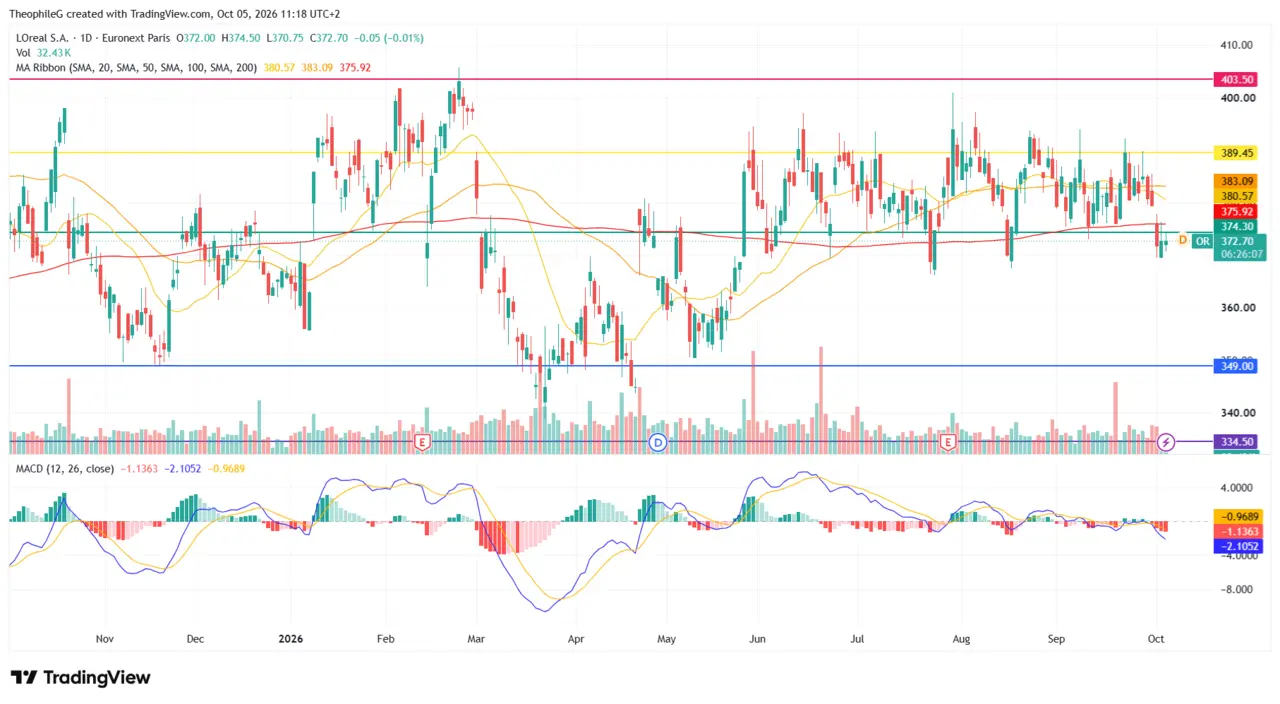Click the 410.00 price scale value
The height and width of the screenshot is (704, 1280).
[1237, 45]
